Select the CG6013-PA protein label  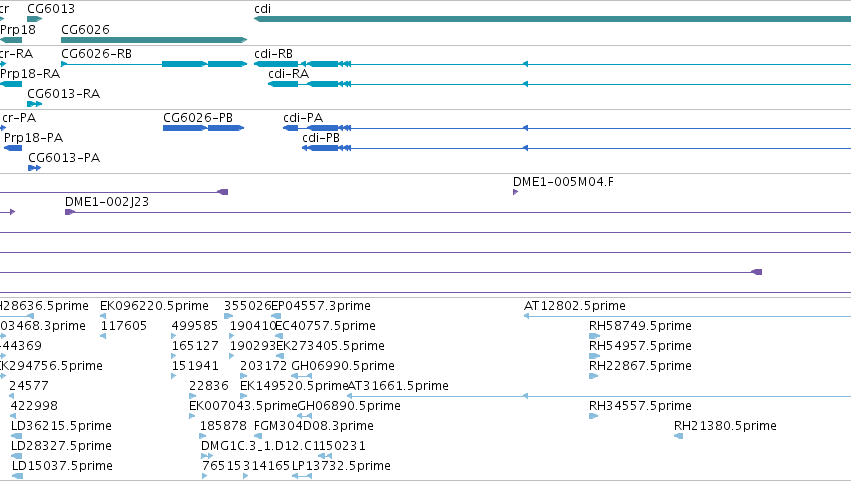click(x=64, y=158)
